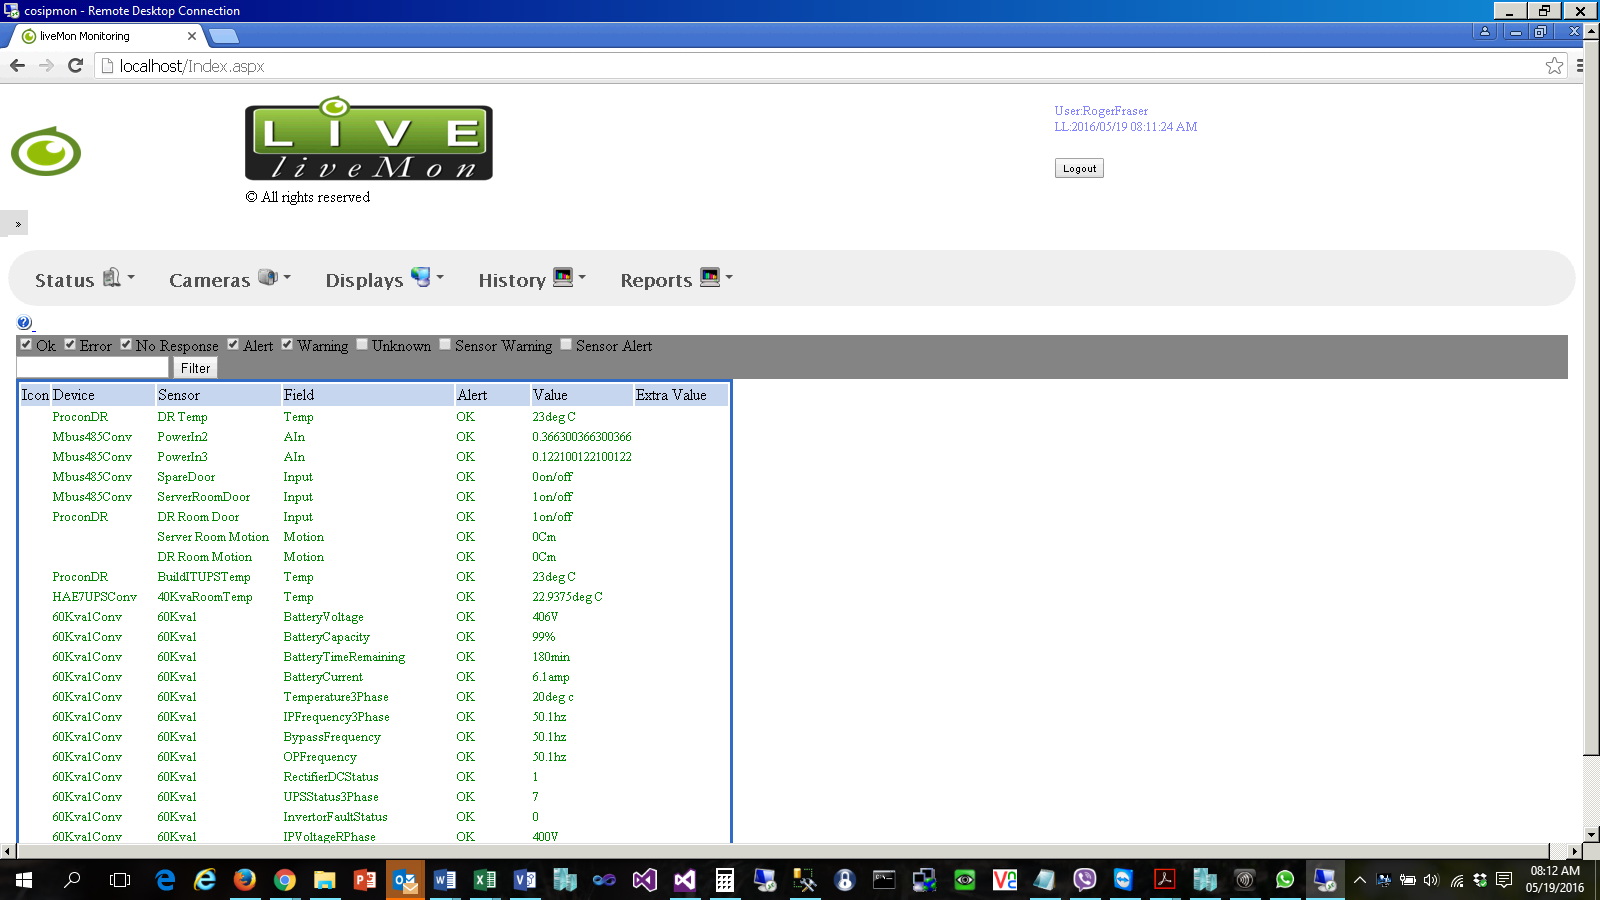This screenshot has height=900, width=1600.
Task: Click the browser reload page icon
Action: point(75,66)
